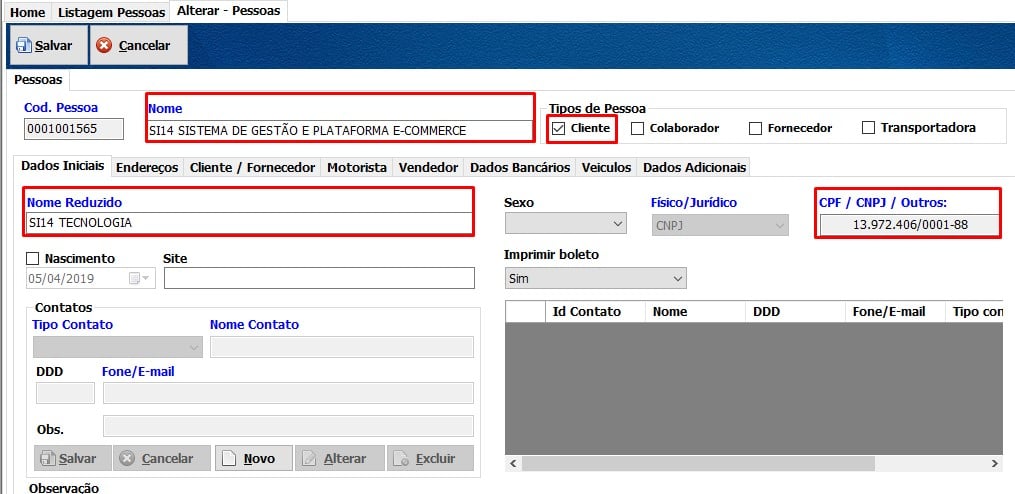
Task: Save the person record with top Salvar button
Action: pos(49,45)
